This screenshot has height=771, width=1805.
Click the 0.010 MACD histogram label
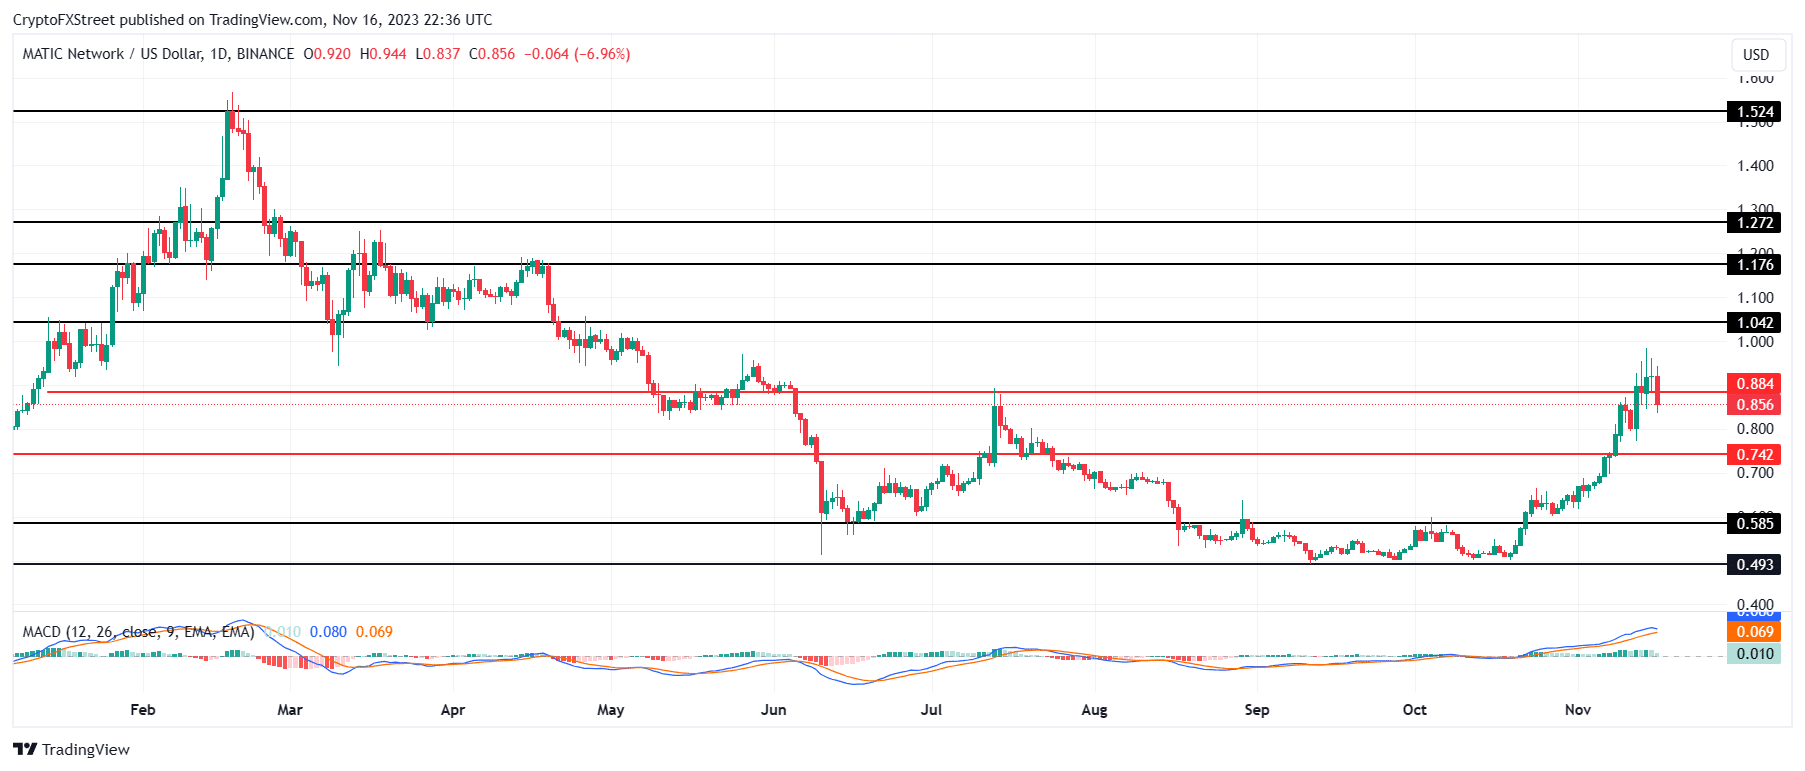point(1754,654)
